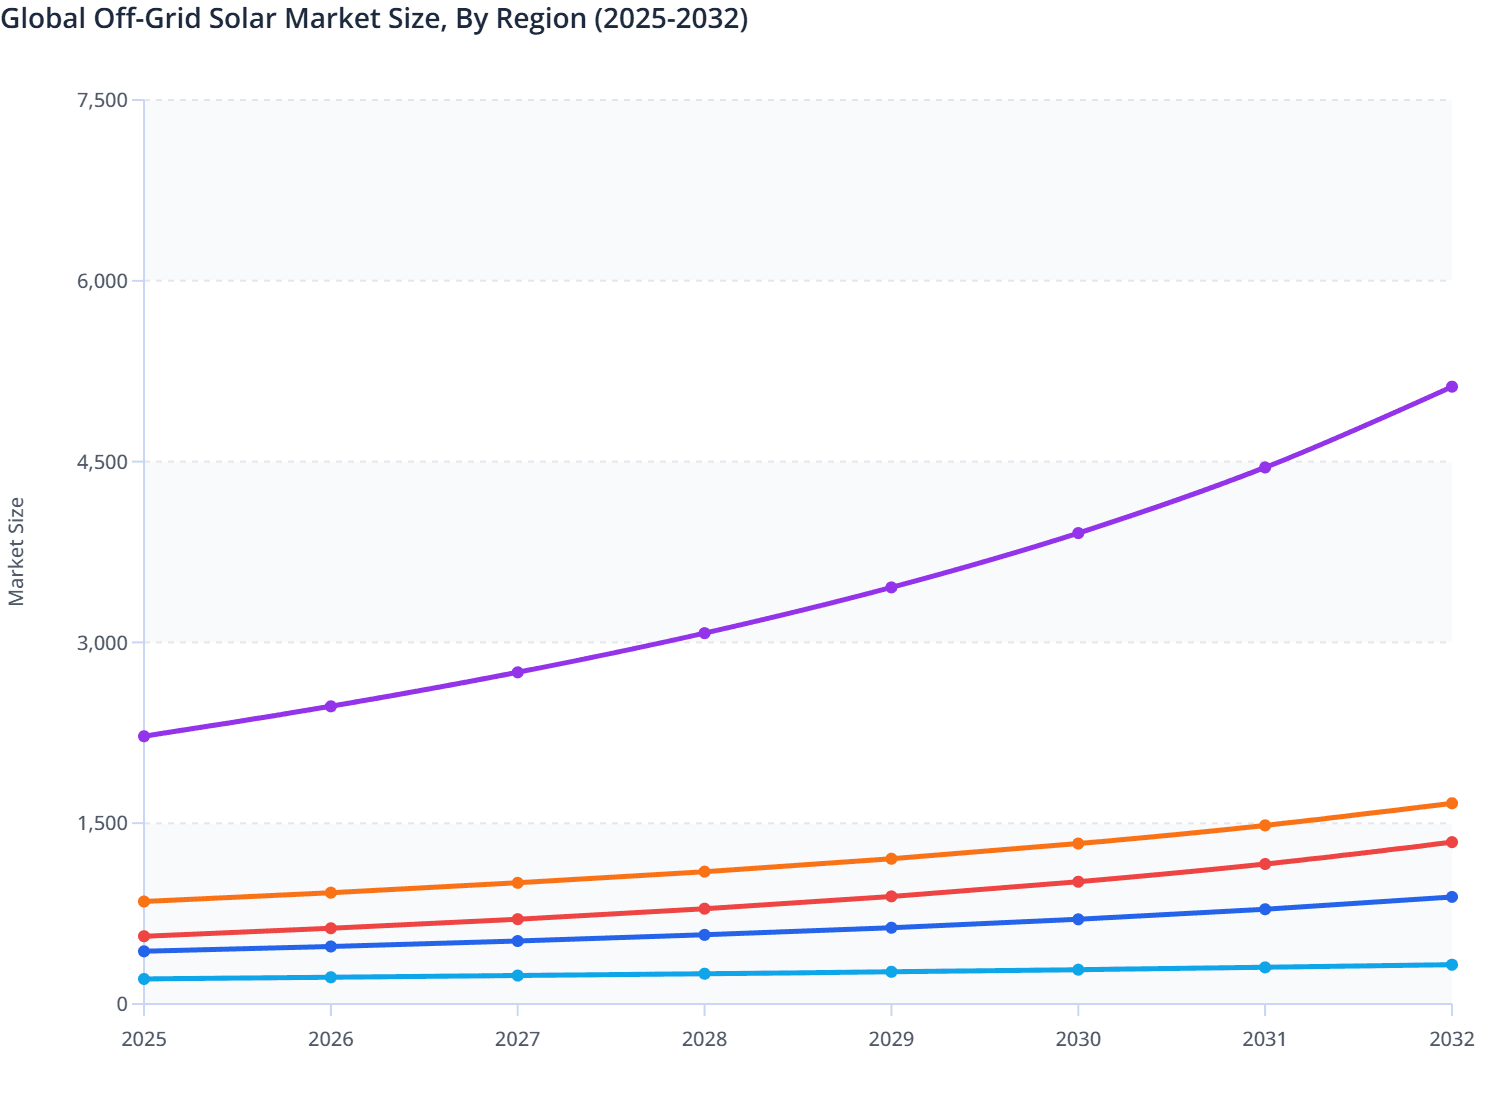Click the Market Size axis title

click(x=17, y=545)
